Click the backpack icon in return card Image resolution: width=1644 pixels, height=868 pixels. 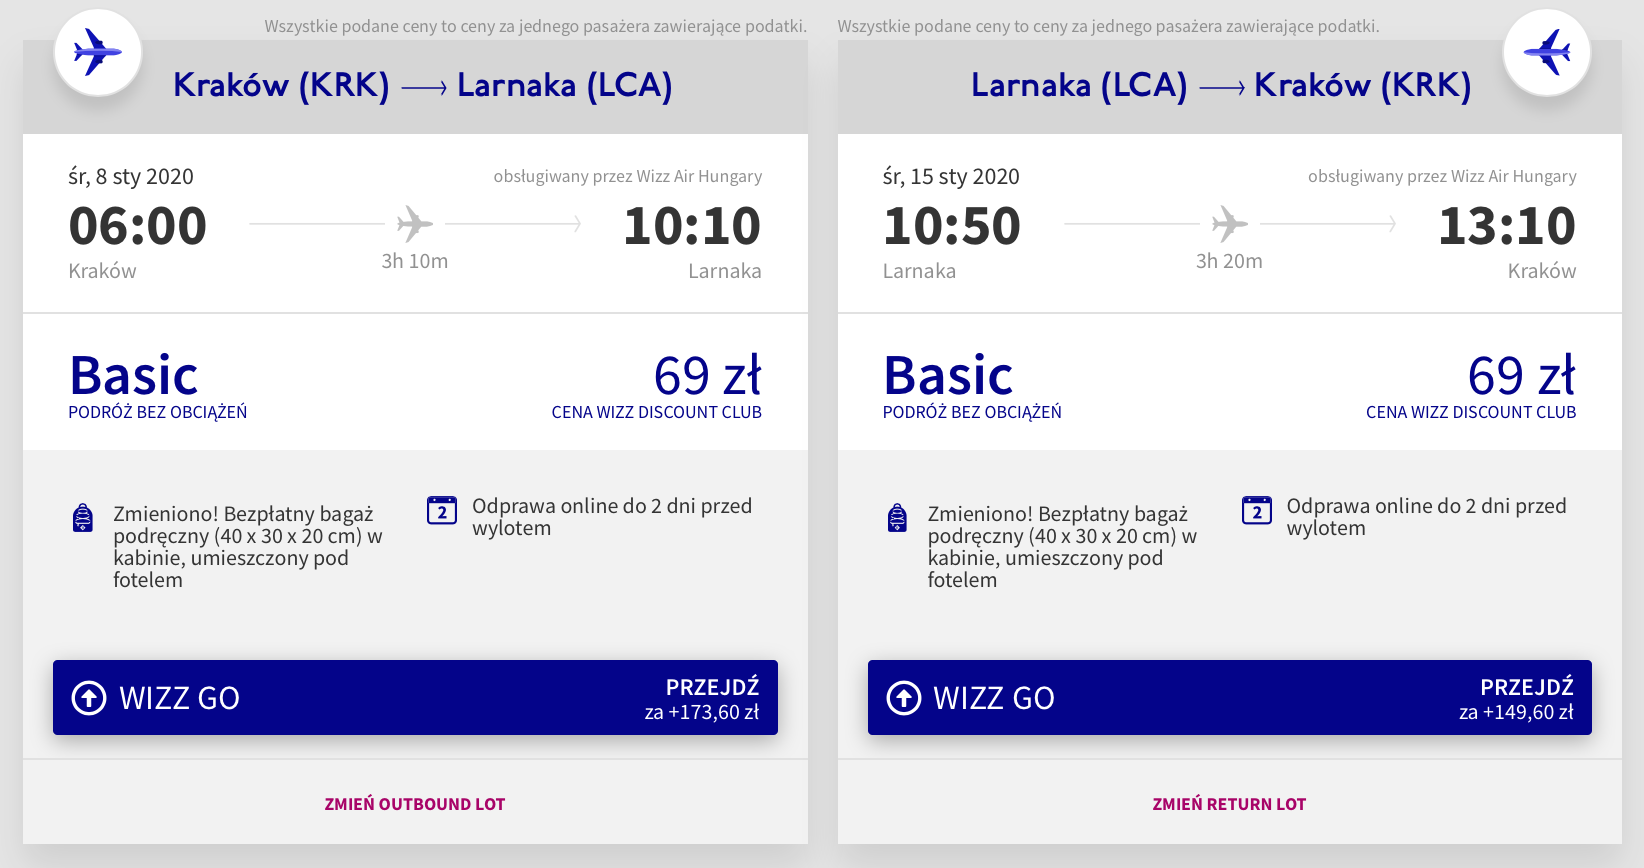pos(898,517)
